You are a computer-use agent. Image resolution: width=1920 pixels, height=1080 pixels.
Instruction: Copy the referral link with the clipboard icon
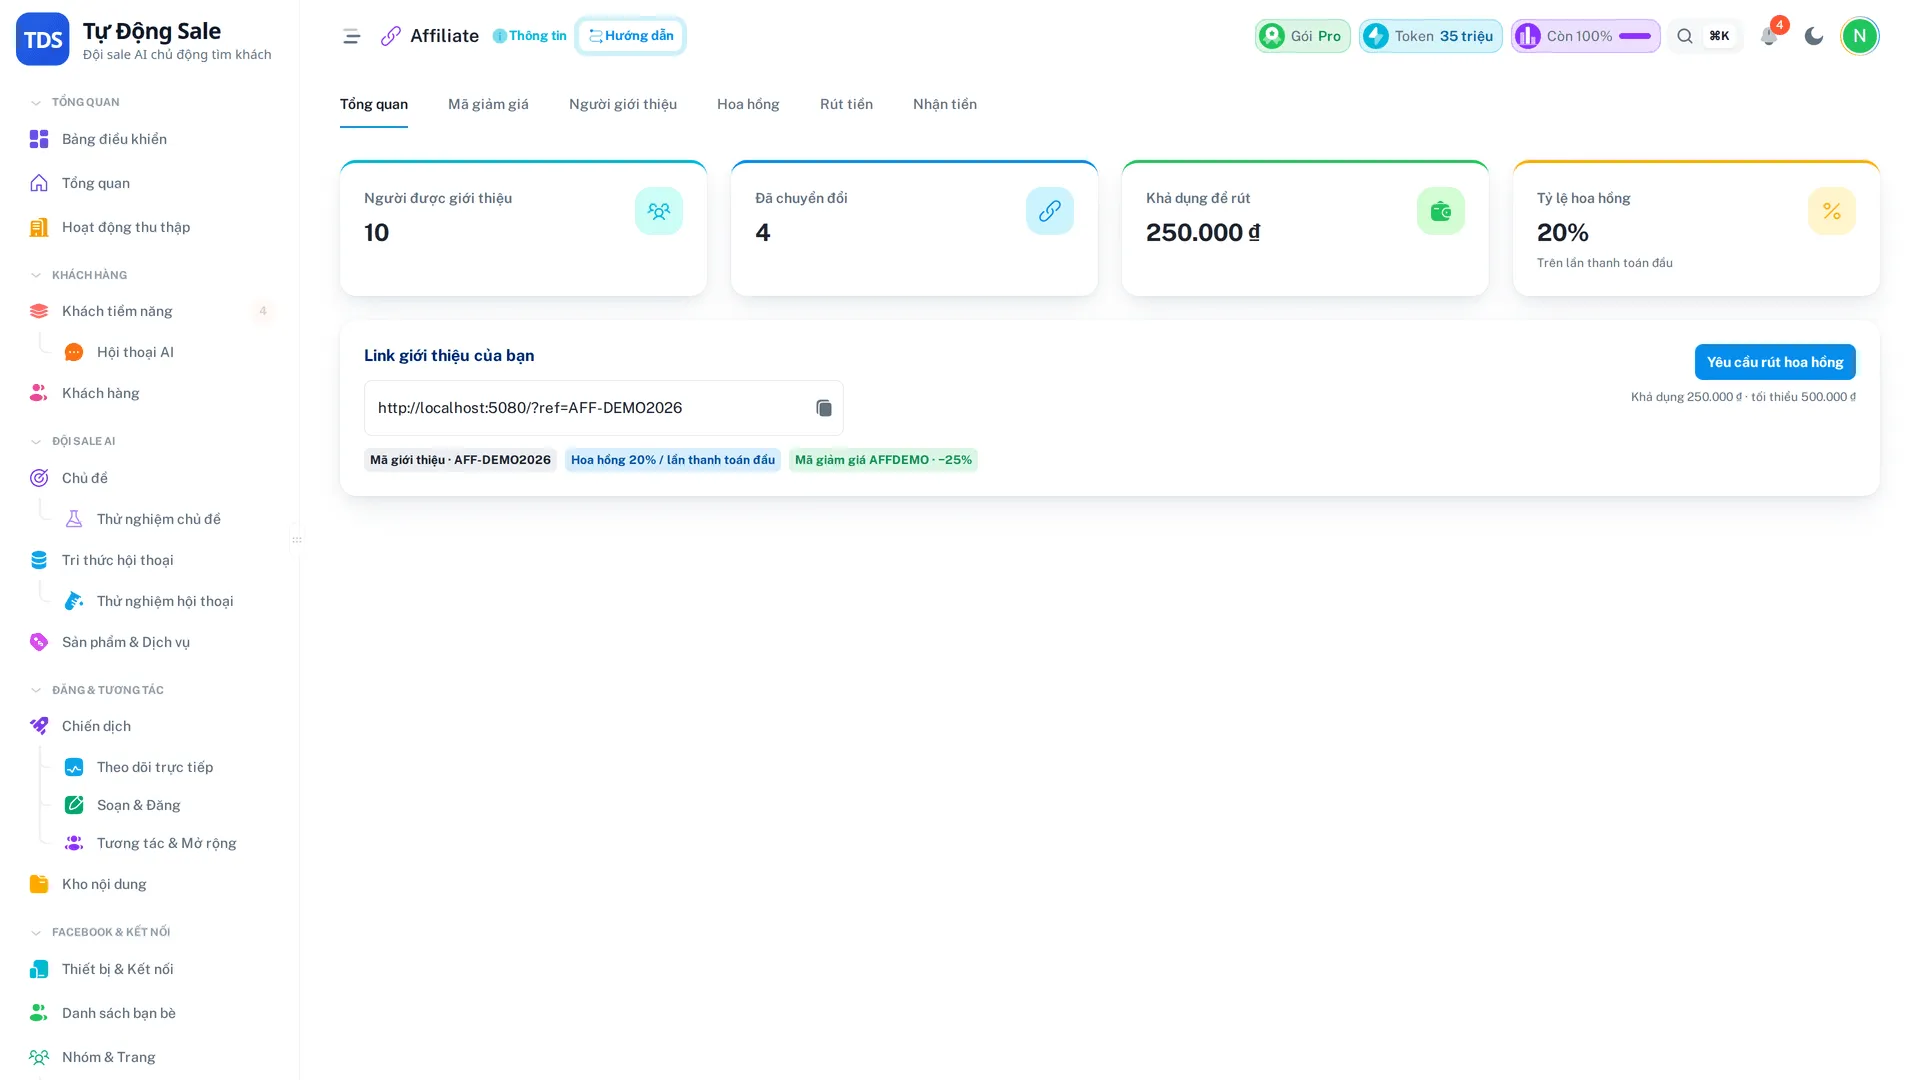[823, 408]
